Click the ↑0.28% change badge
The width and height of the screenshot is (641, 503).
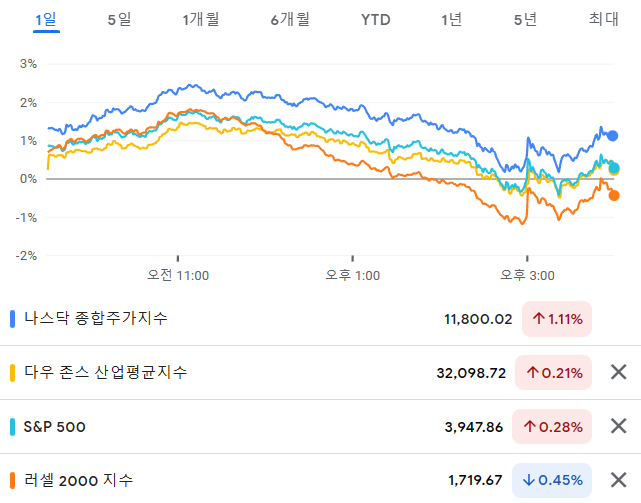pos(552,427)
